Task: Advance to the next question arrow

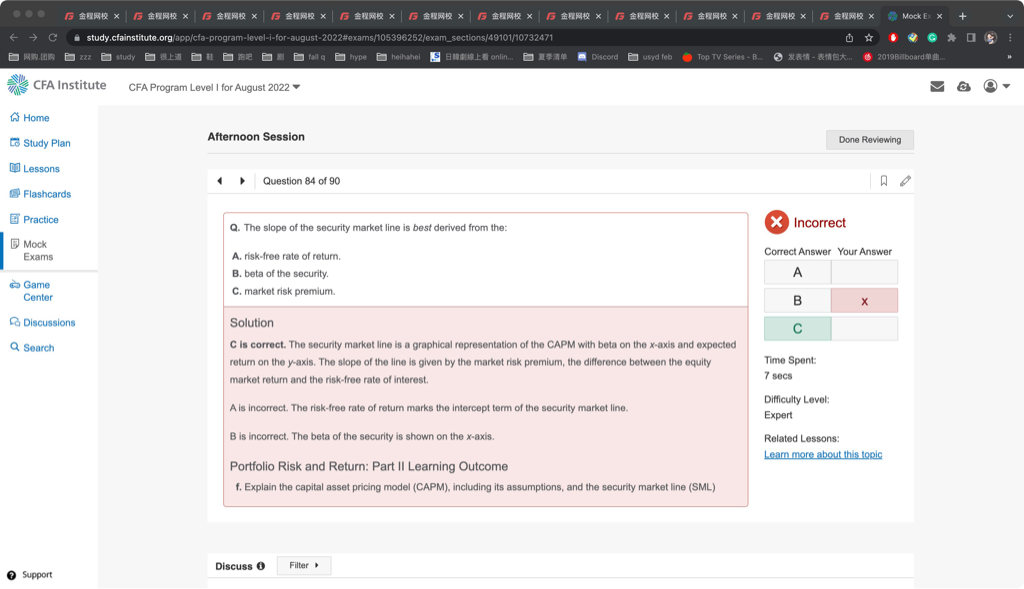Action: [242, 181]
